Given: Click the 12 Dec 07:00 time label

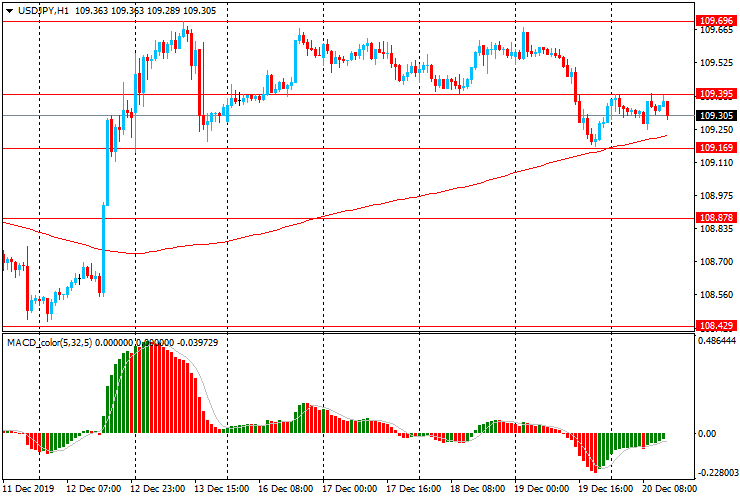Looking at the screenshot, I should click(x=93, y=488).
